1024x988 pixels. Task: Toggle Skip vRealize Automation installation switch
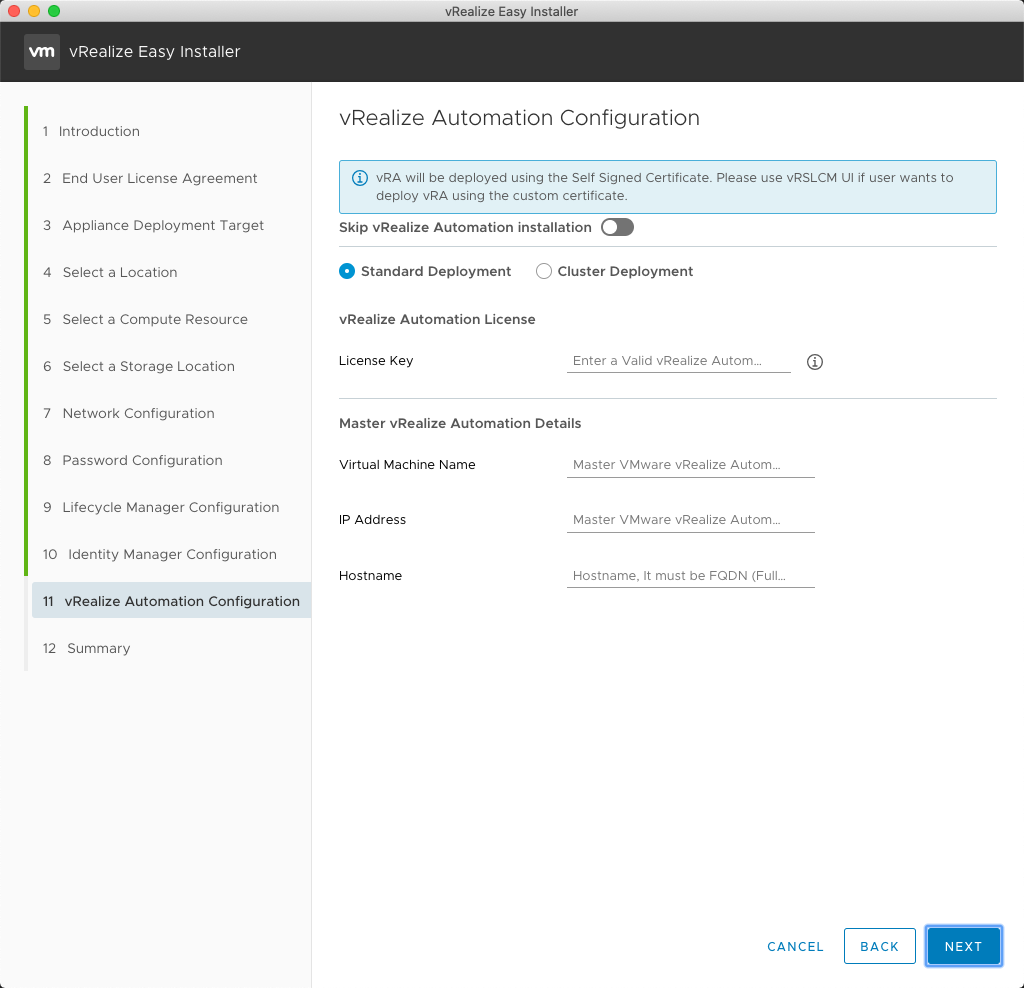(x=617, y=227)
